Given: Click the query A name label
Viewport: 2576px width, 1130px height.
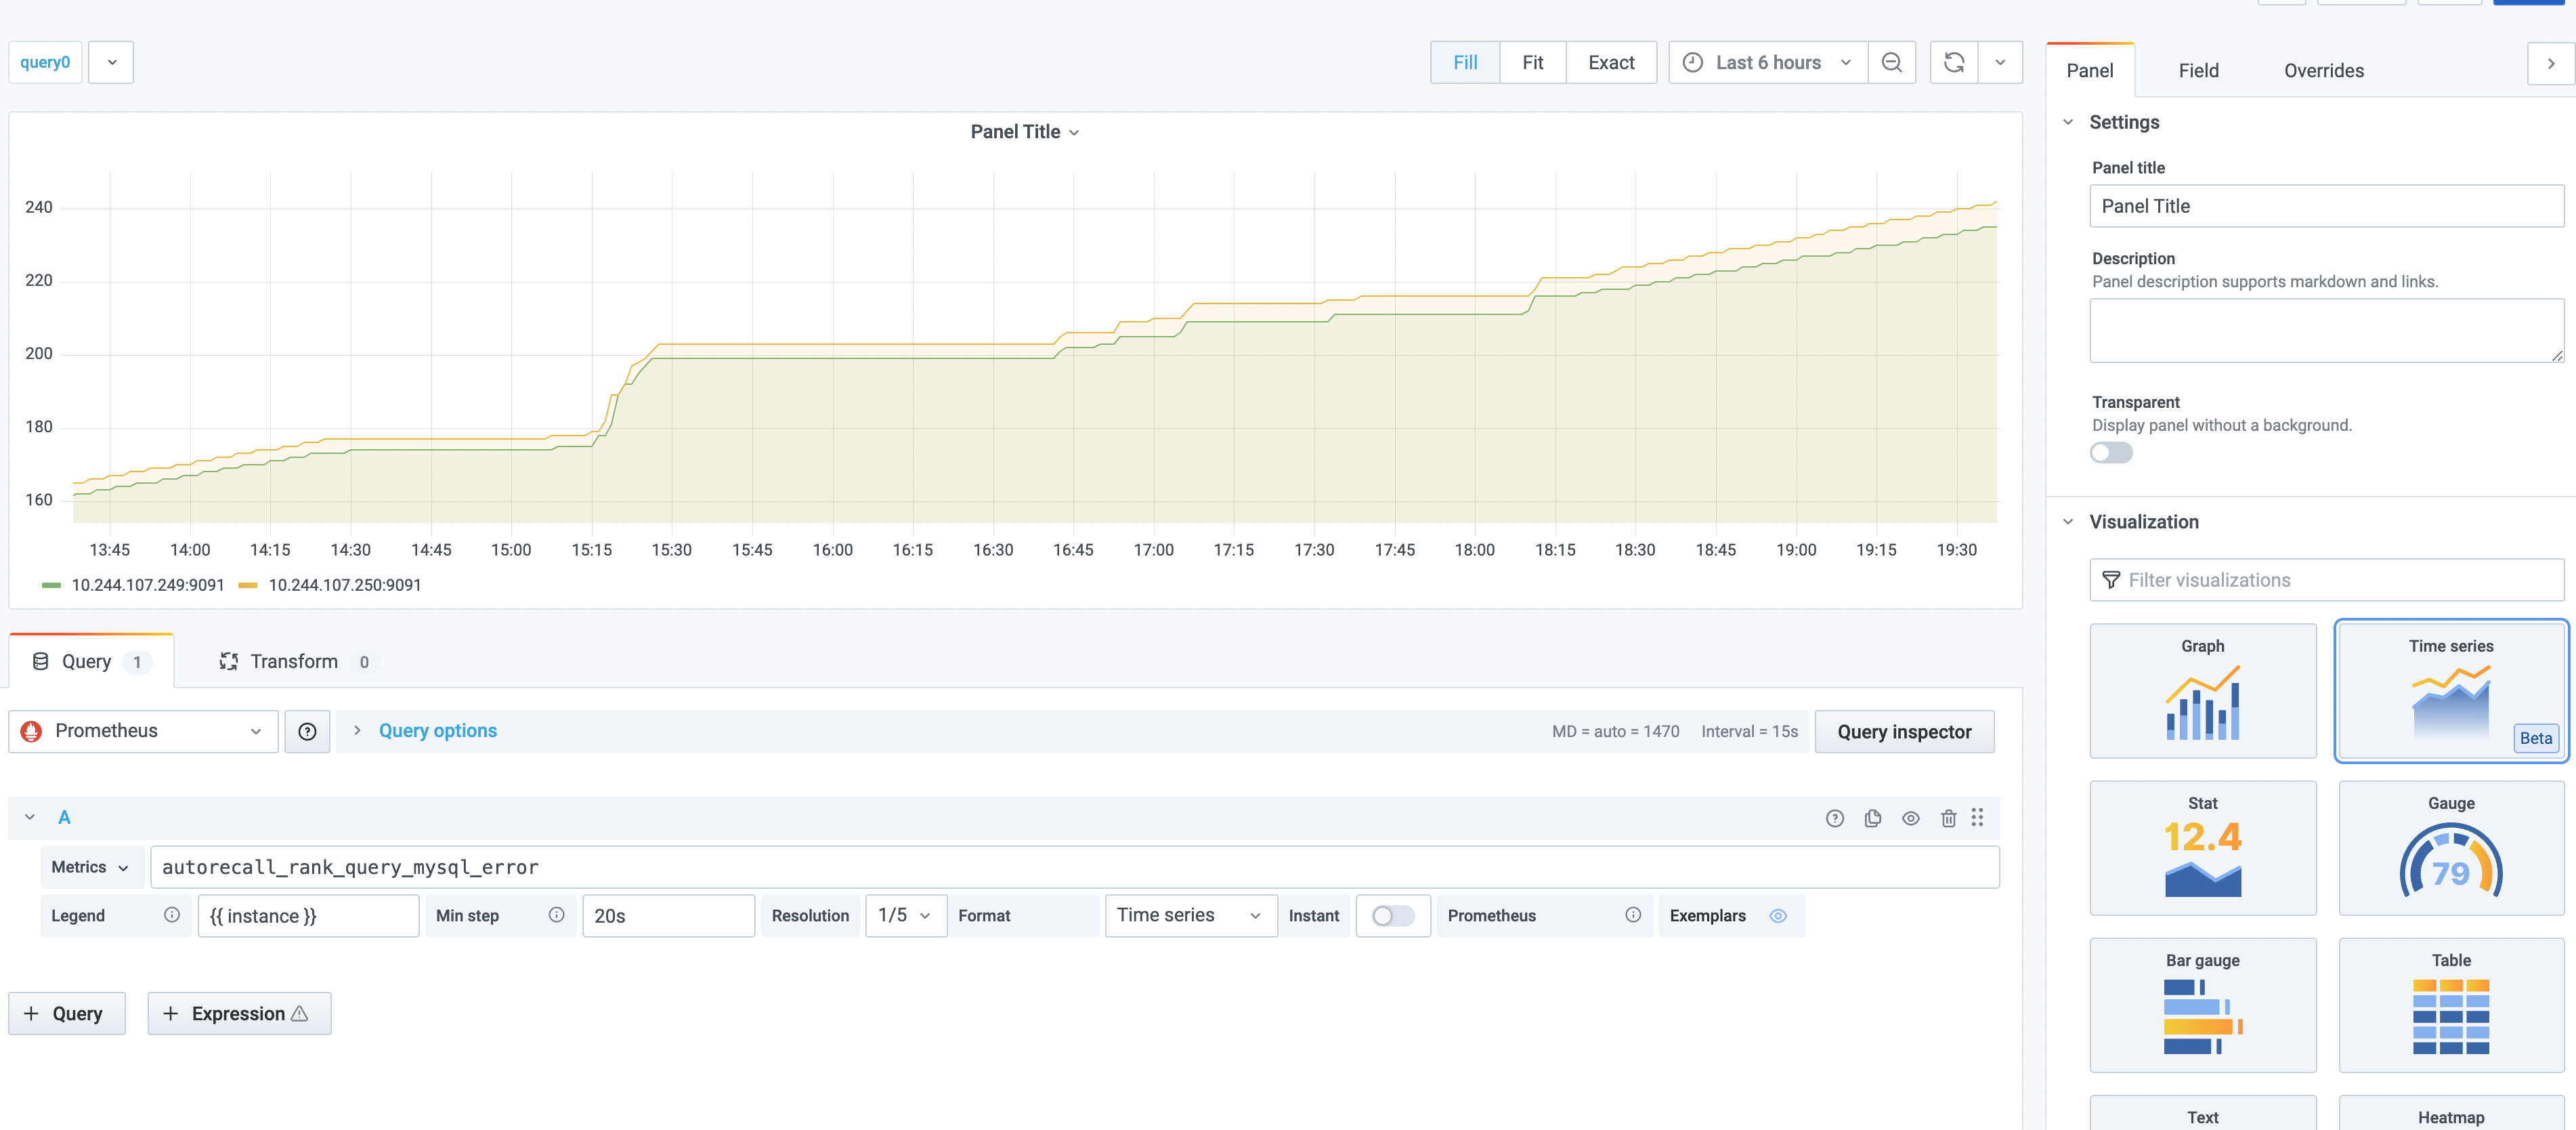Looking at the screenshot, I should [64, 817].
